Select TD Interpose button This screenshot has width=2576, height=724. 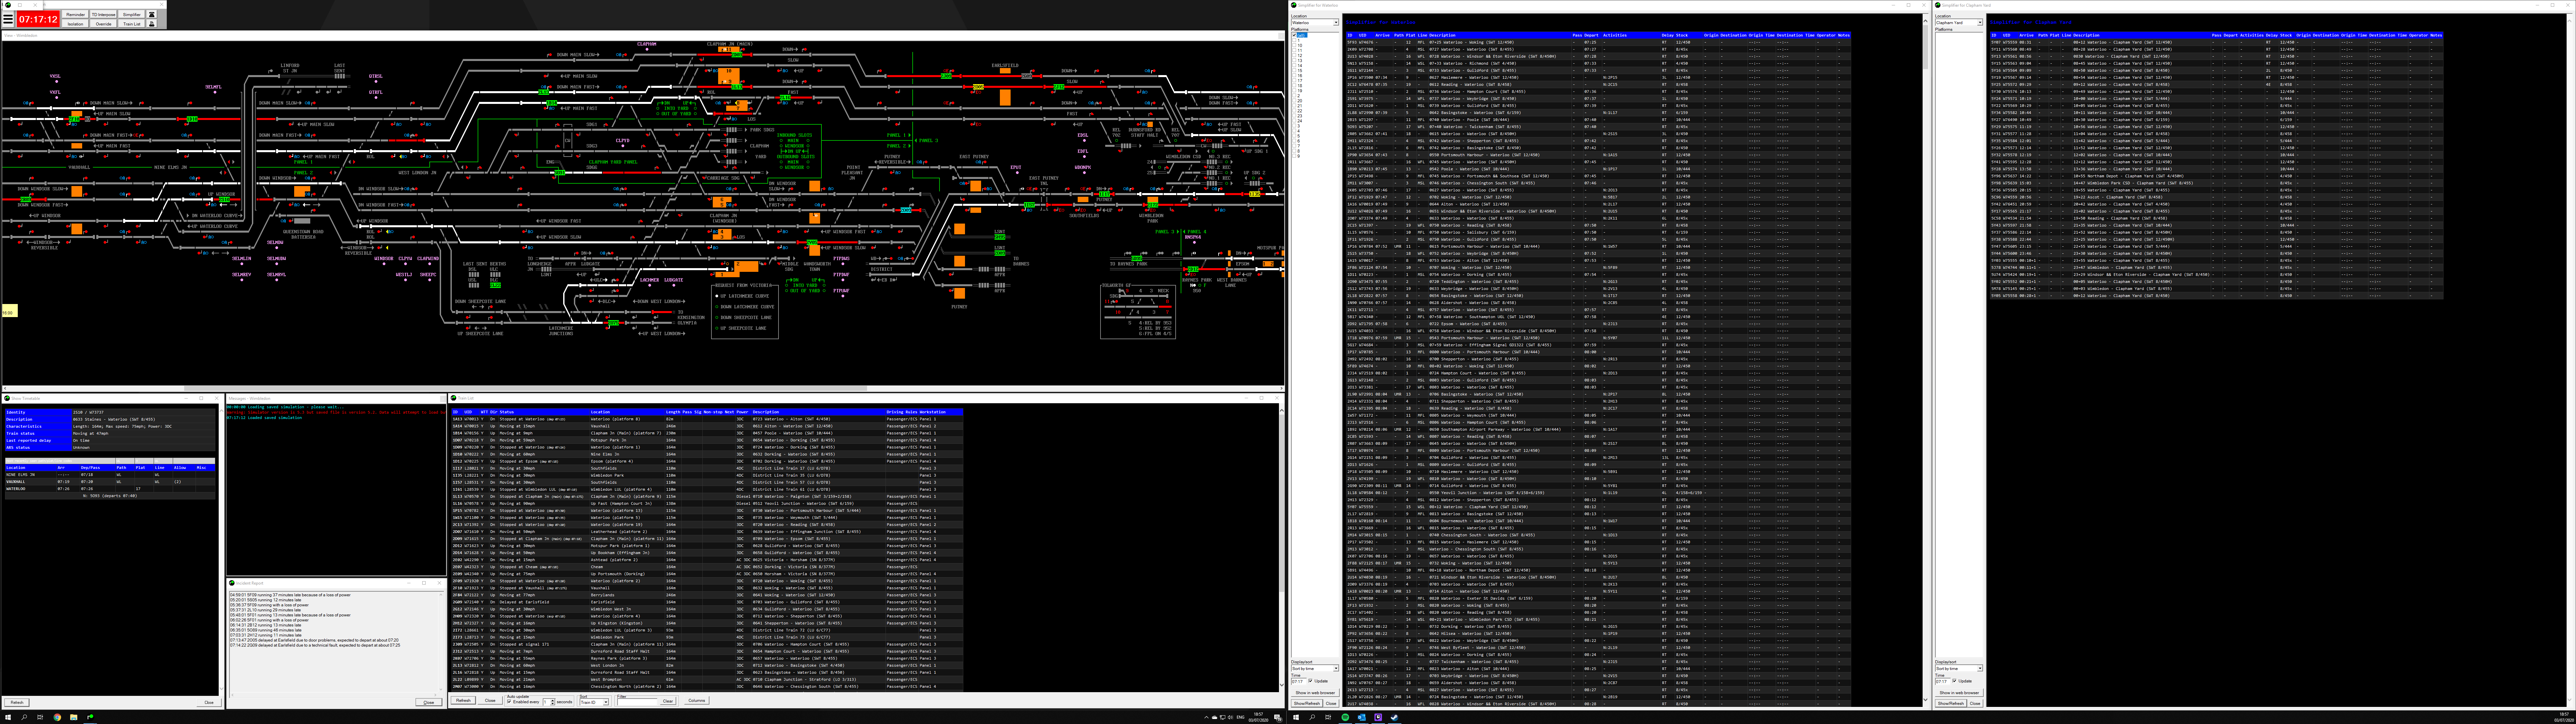click(104, 14)
